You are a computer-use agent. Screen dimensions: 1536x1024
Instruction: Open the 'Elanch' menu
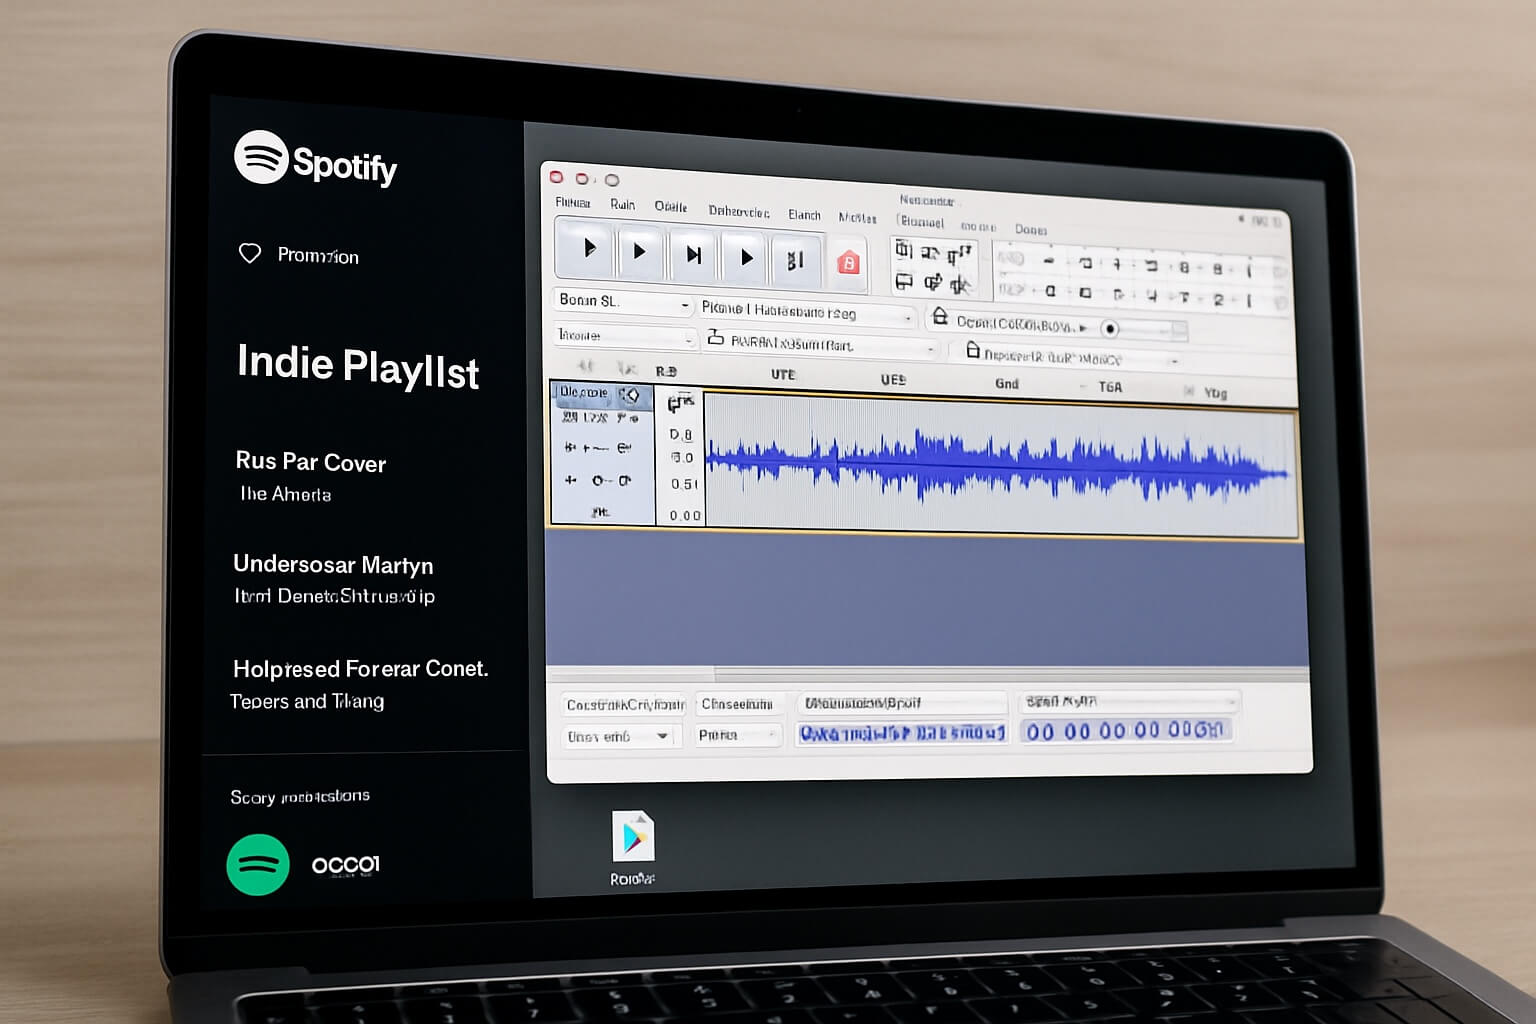click(x=803, y=215)
